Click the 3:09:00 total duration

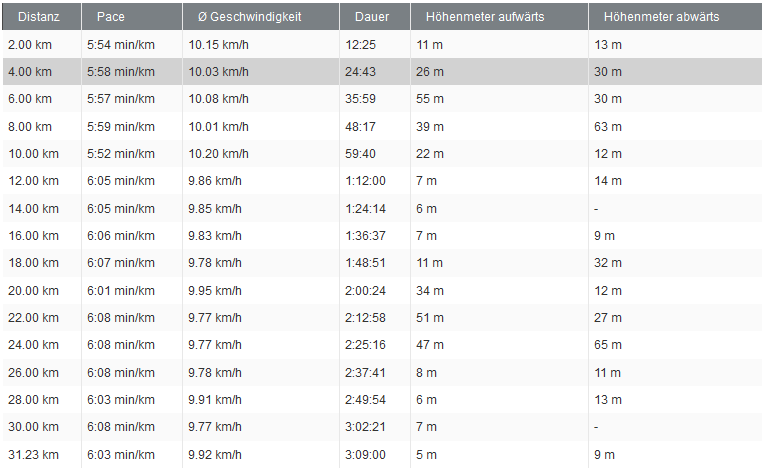coord(366,454)
